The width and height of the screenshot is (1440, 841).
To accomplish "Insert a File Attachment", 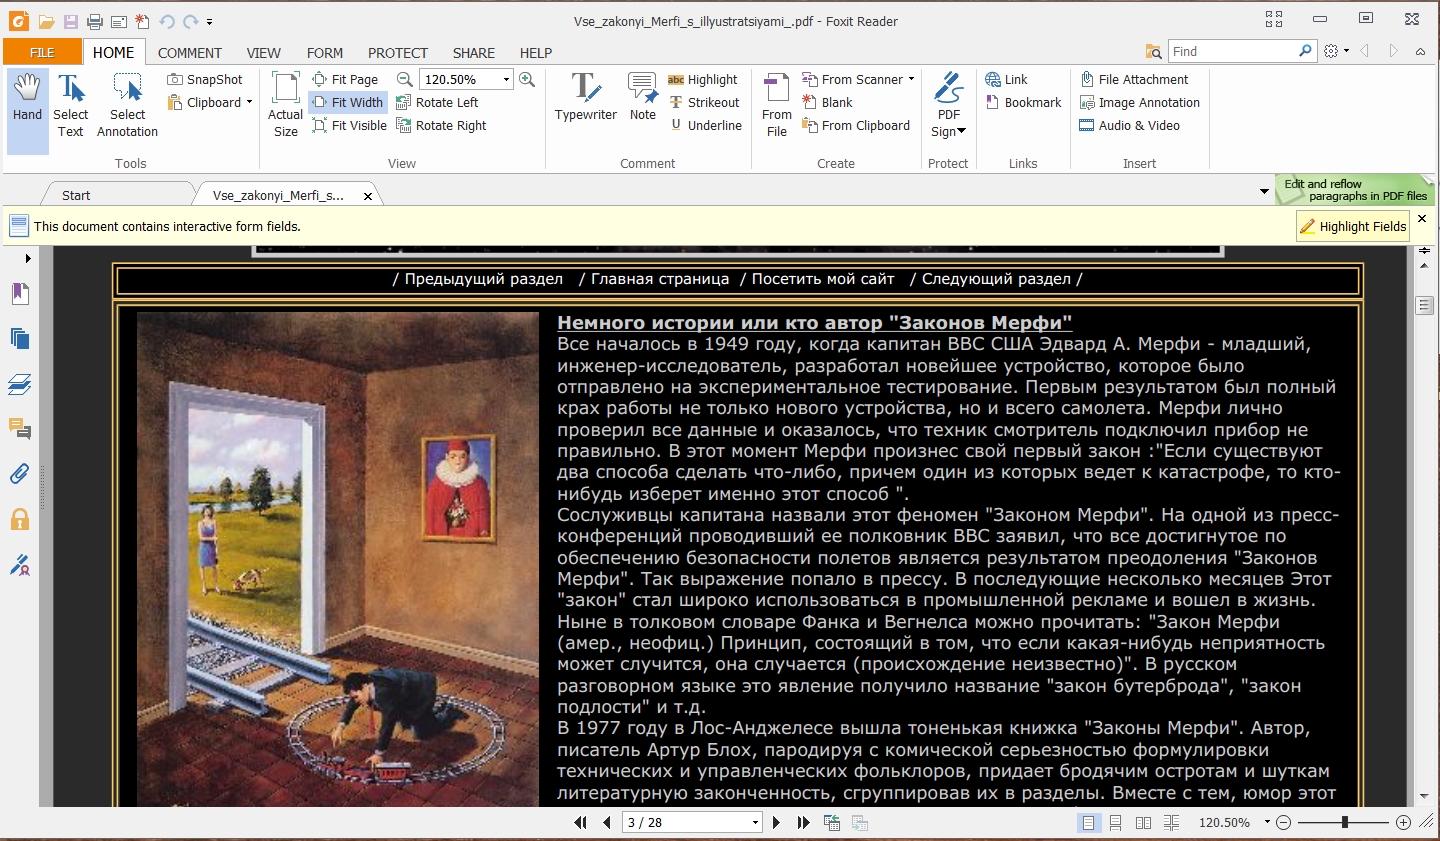I will (x=1134, y=79).
